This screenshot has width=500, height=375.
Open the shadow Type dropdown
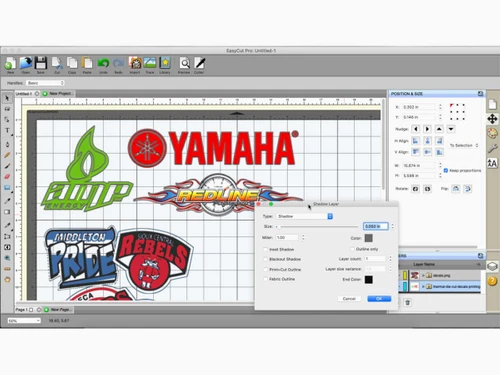pyautogui.click(x=304, y=216)
